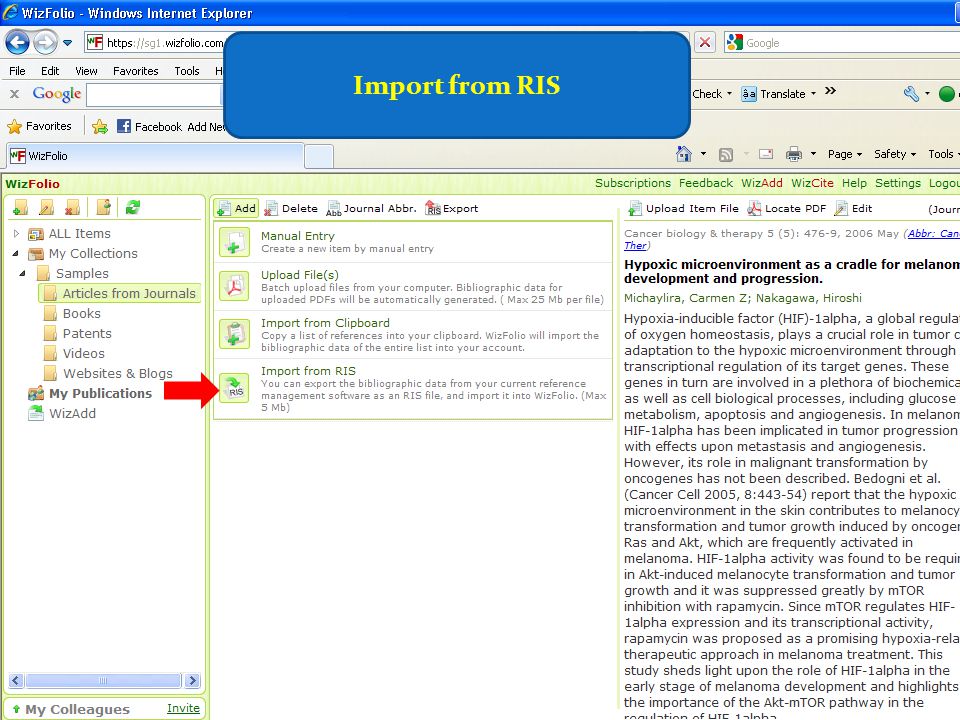Click the delete collection folder icon
This screenshot has width=960, height=720.
pyautogui.click(x=73, y=208)
